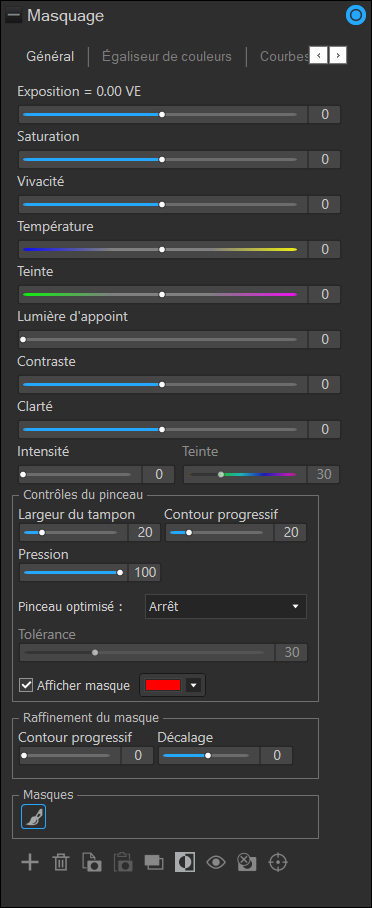This screenshot has width=372, height=908.
Task: Add a new mask with plus icon
Action: pyautogui.click(x=30, y=862)
